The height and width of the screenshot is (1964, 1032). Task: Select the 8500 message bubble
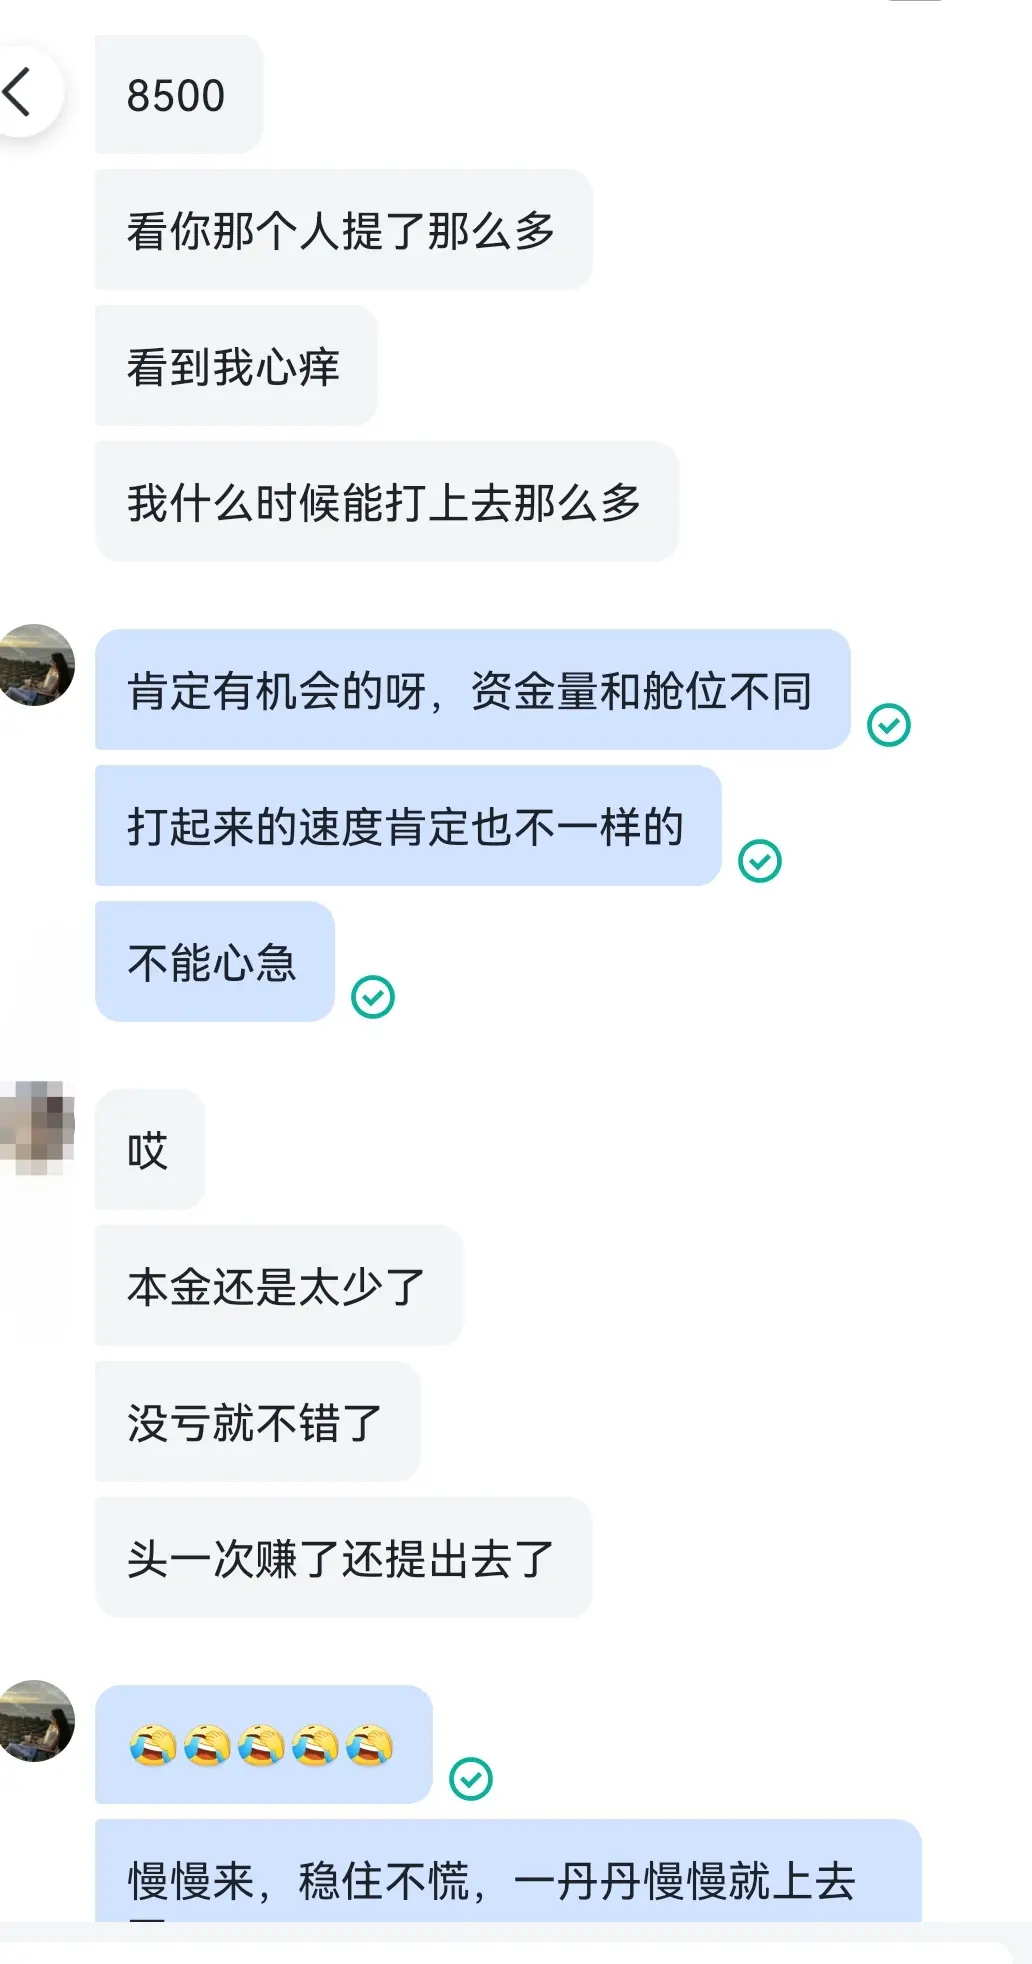coord(179,95)
